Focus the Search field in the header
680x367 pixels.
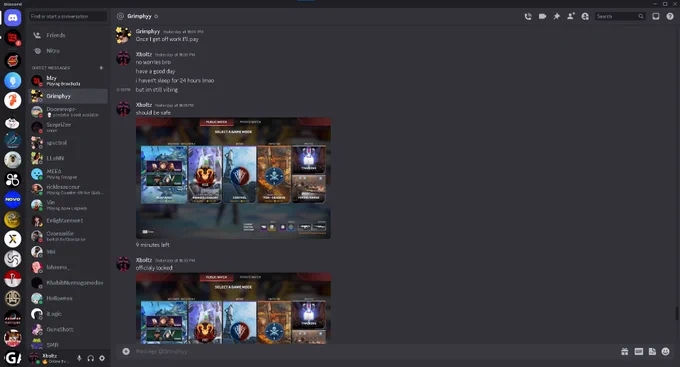click(x=620, y=16)
